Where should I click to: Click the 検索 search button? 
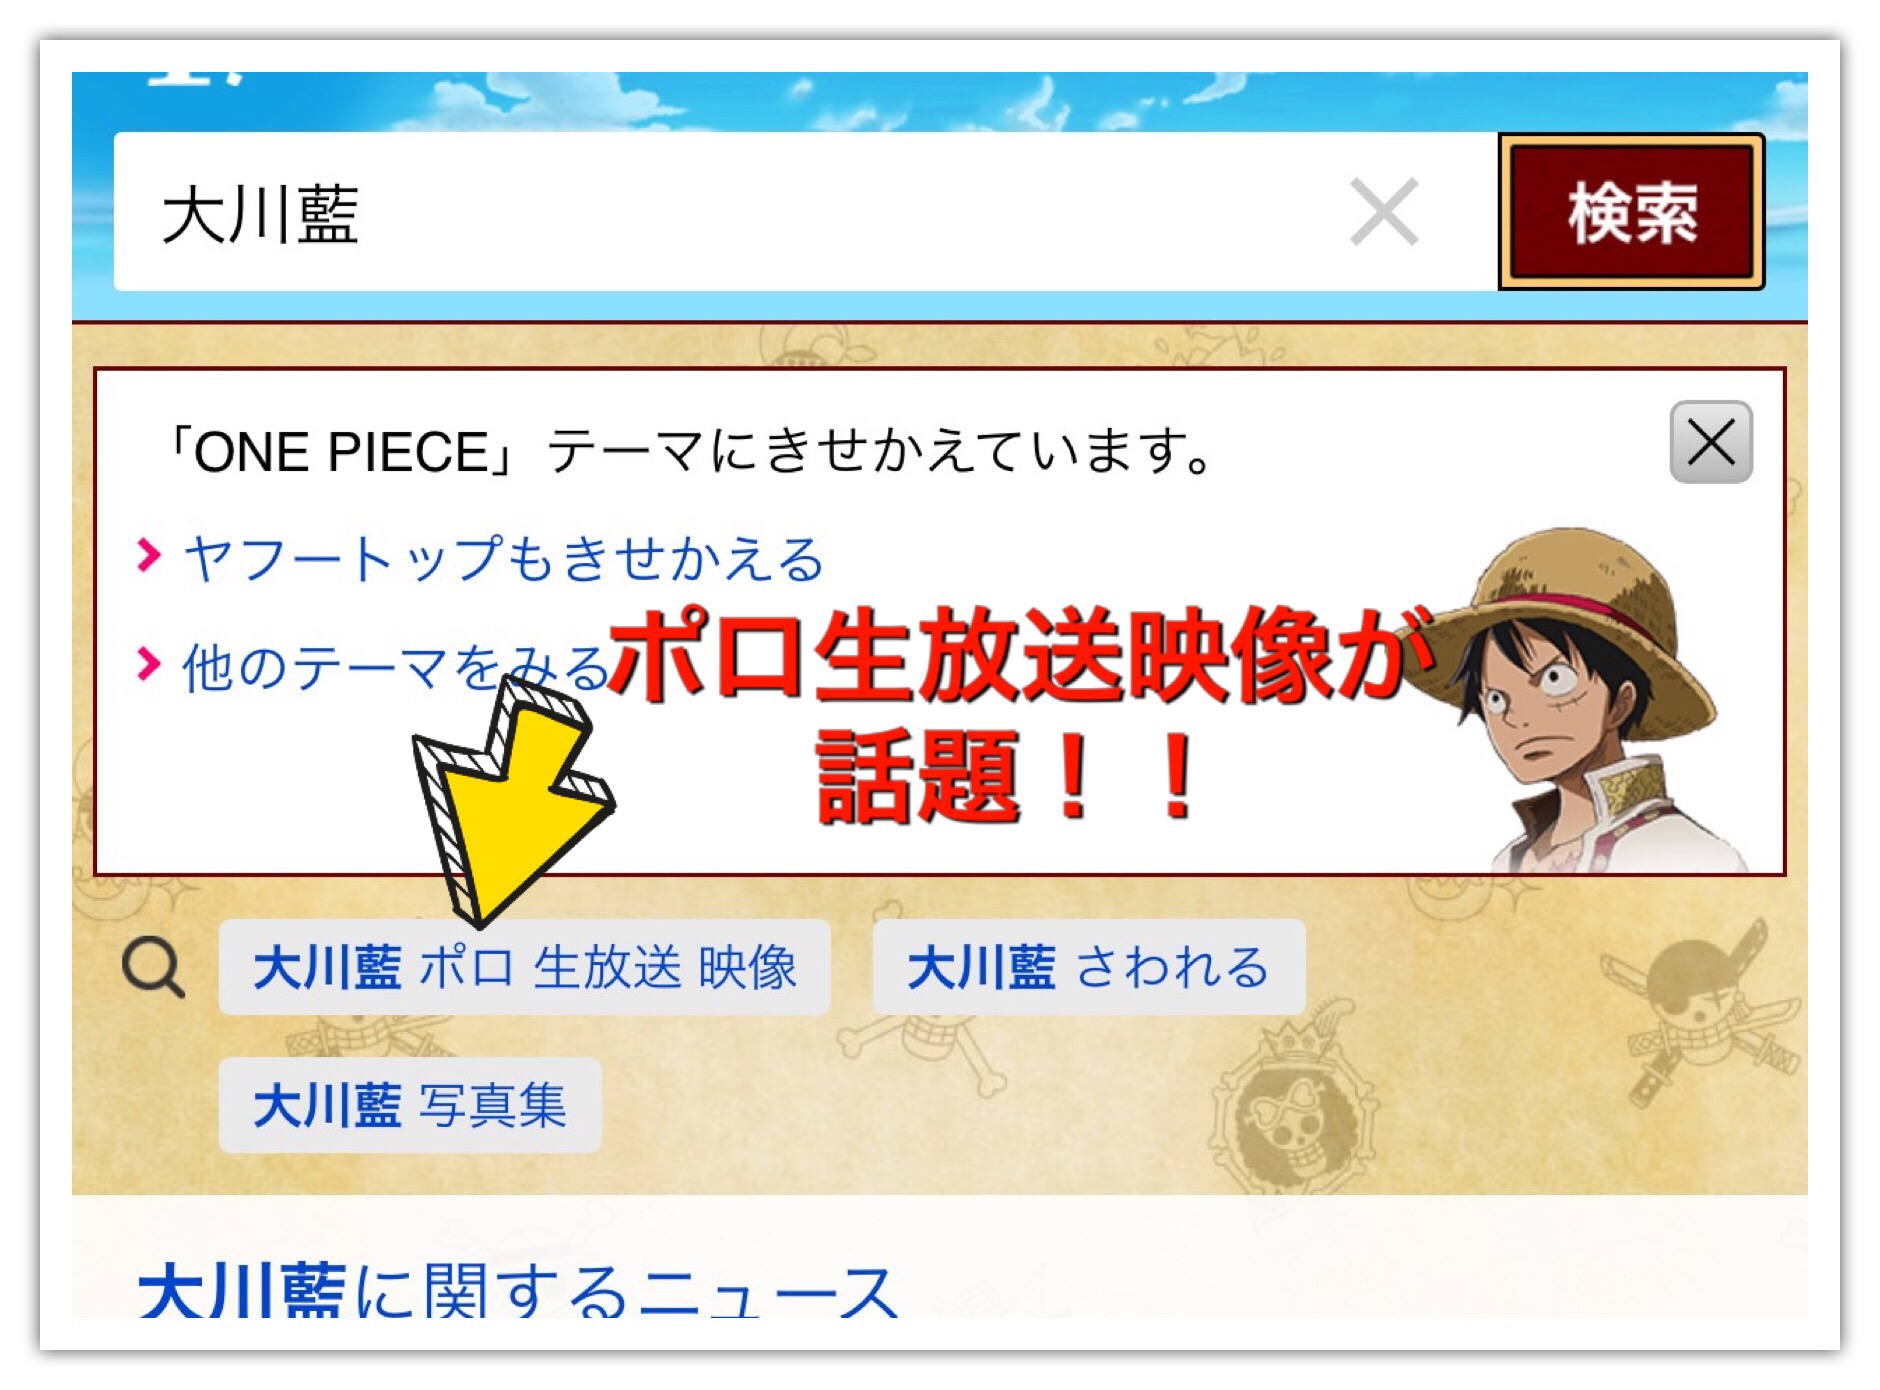(x=1631, y=212)
